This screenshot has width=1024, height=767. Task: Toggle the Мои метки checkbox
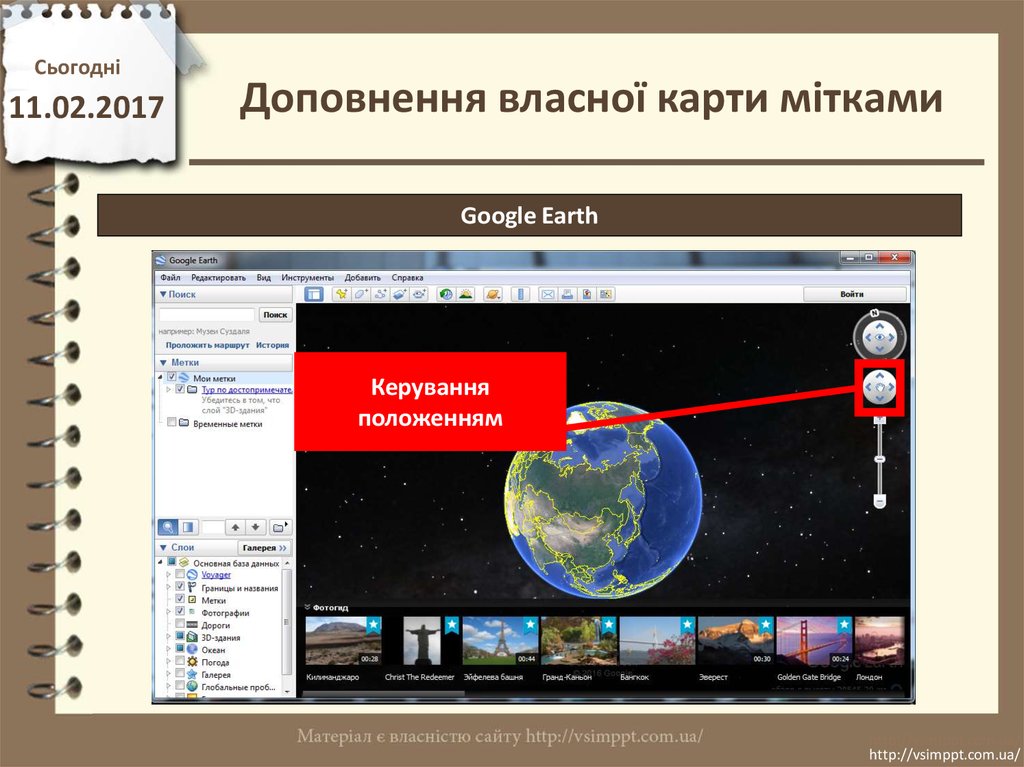172,378
